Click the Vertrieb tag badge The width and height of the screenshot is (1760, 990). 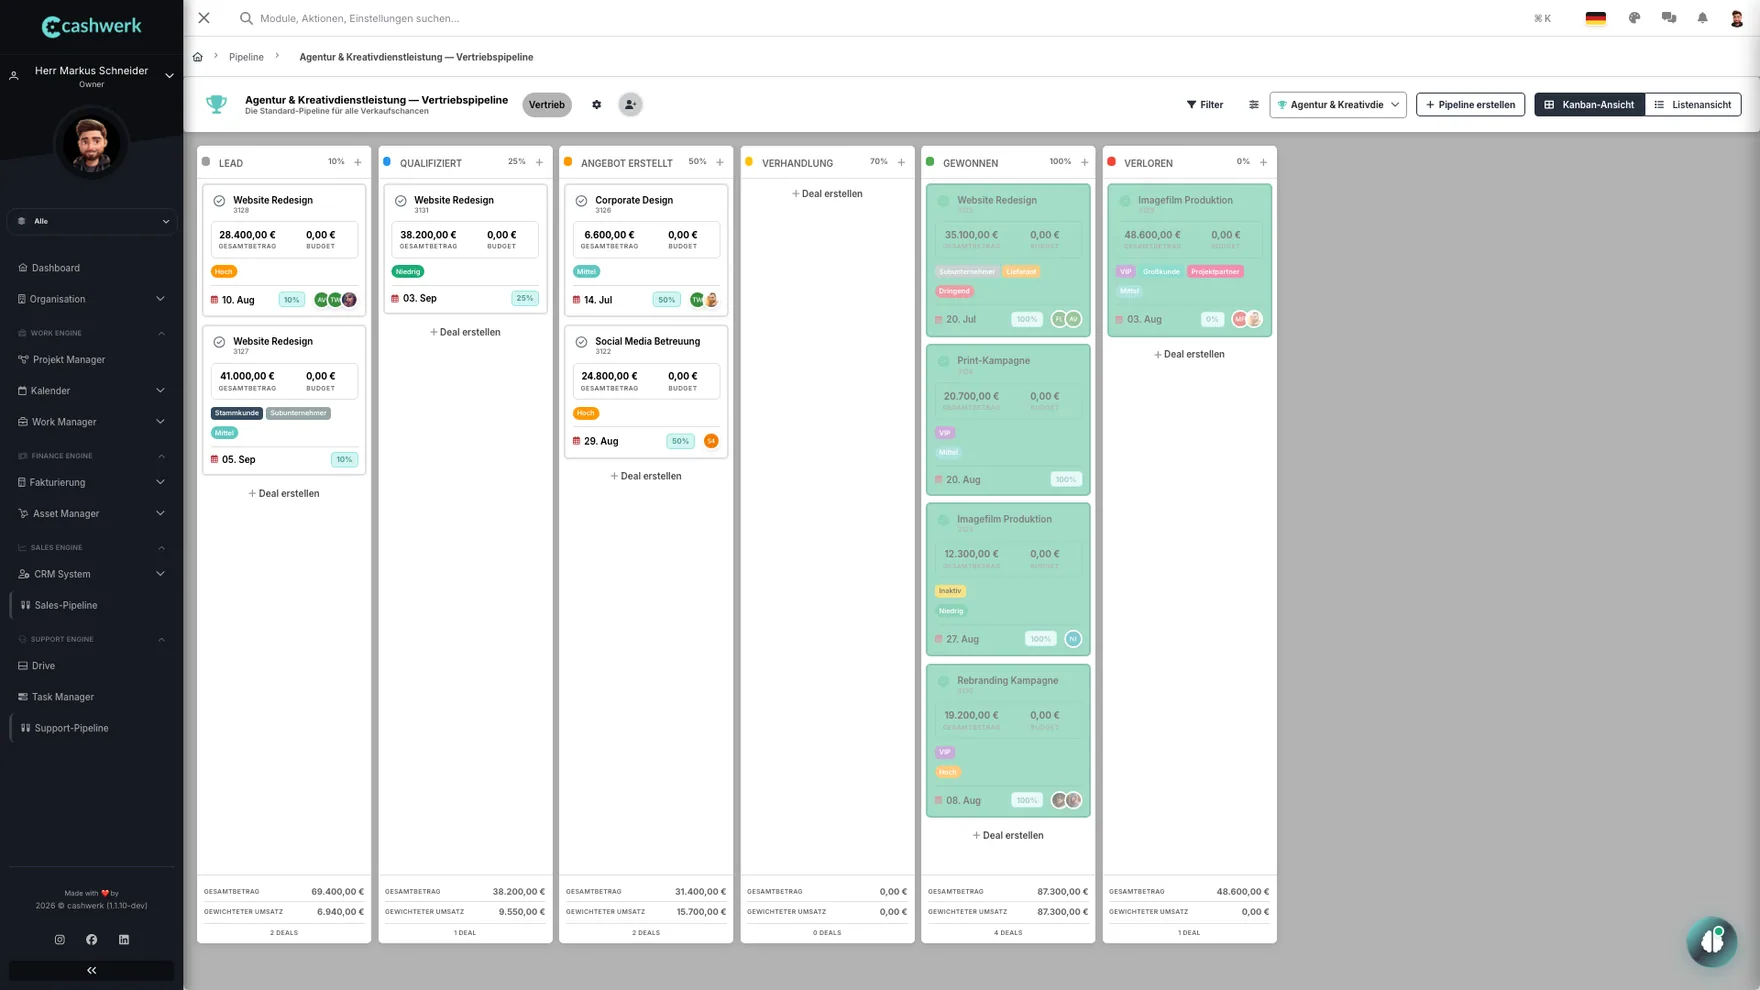pos(547,104)
